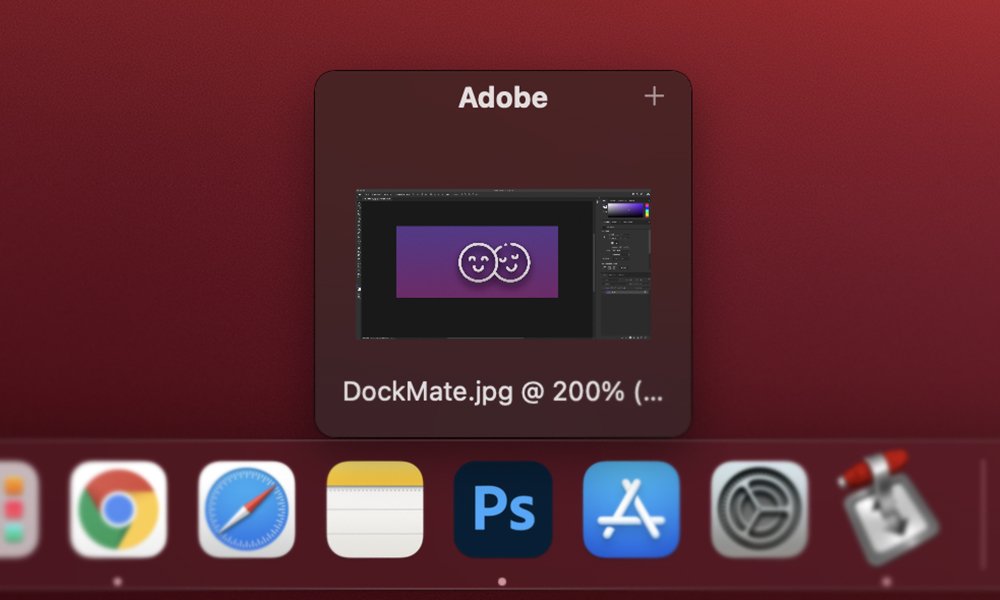Image resolution: width=1000 pixels, height=600 pixels.
Task: Open the partially visible Launchpad icon
Action: [x=17, y=509]
